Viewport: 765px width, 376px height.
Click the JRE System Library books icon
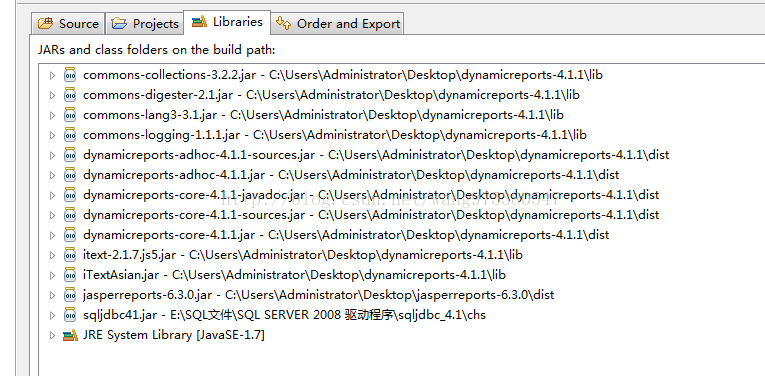click(x=70, y=335)
